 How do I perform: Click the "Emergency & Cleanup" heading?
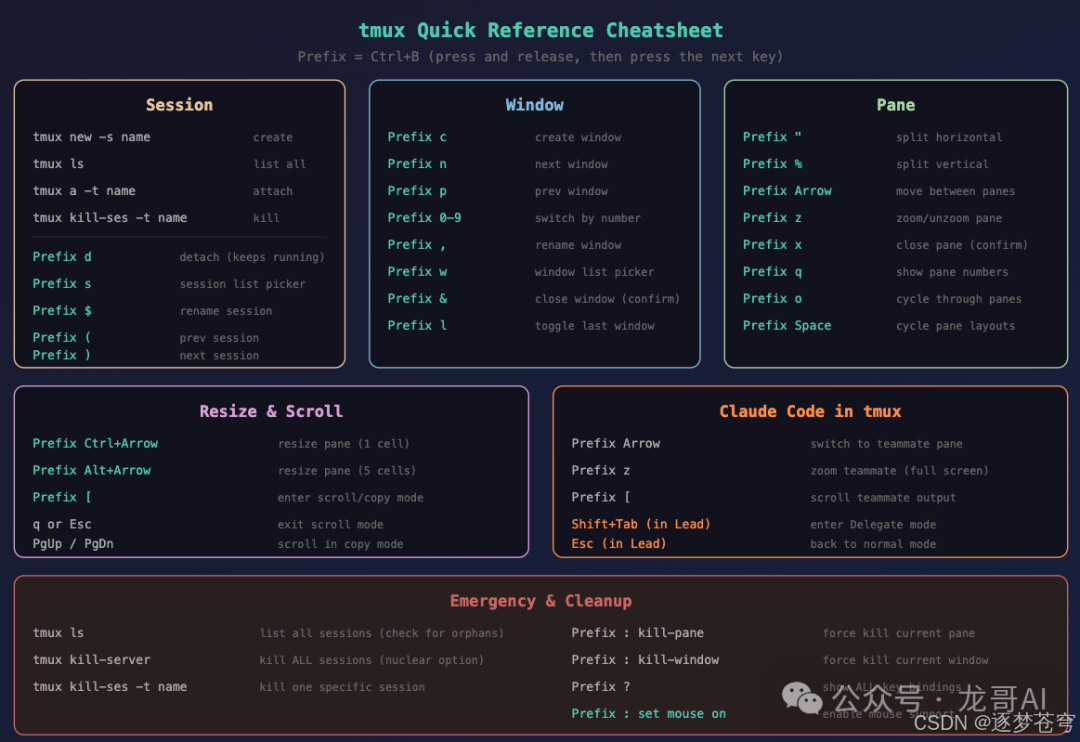(541, 601)
